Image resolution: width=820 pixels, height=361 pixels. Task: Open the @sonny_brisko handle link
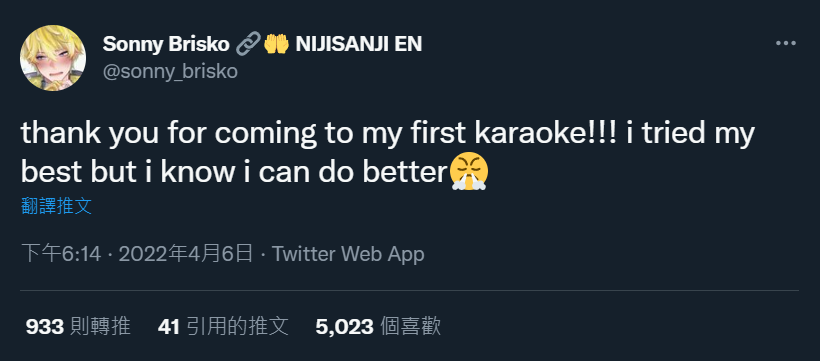tap(170, 72)
